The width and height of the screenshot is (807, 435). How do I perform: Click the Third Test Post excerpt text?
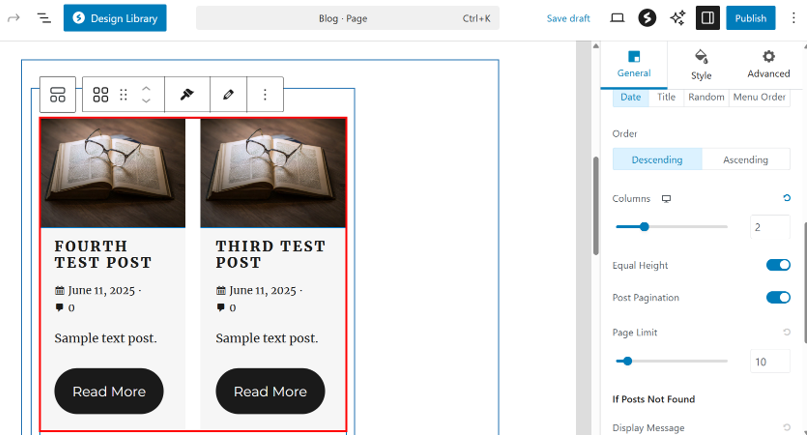pos(267,338)
